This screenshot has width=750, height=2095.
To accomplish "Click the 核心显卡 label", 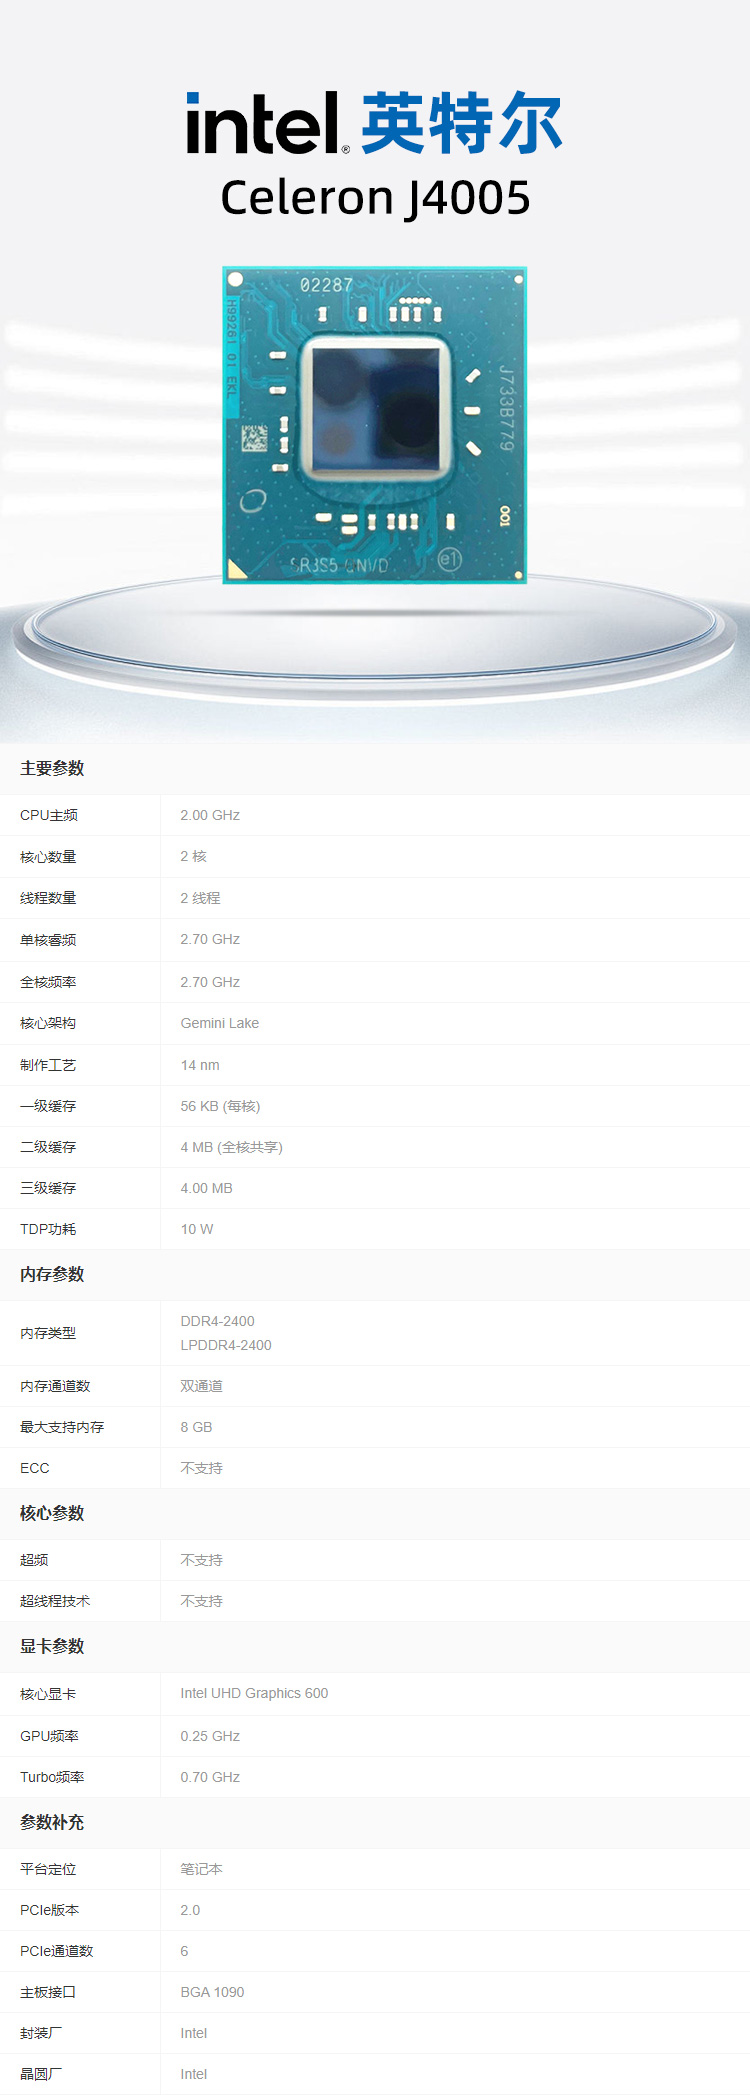I will coord(48,1694).
